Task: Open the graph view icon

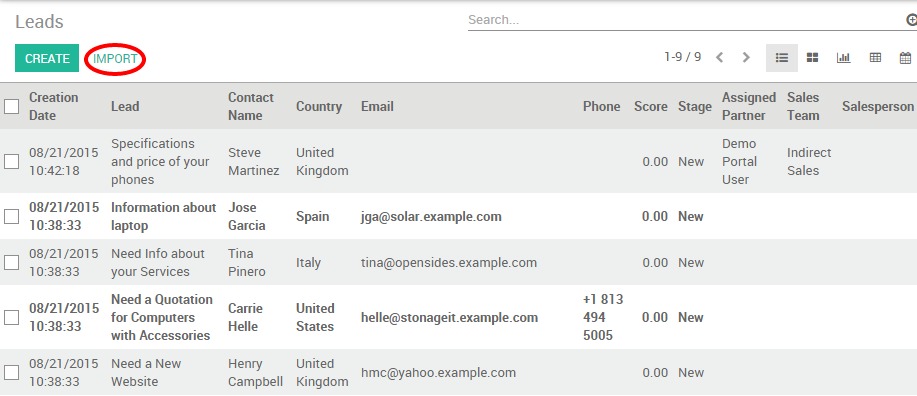Action: [843, 58]
